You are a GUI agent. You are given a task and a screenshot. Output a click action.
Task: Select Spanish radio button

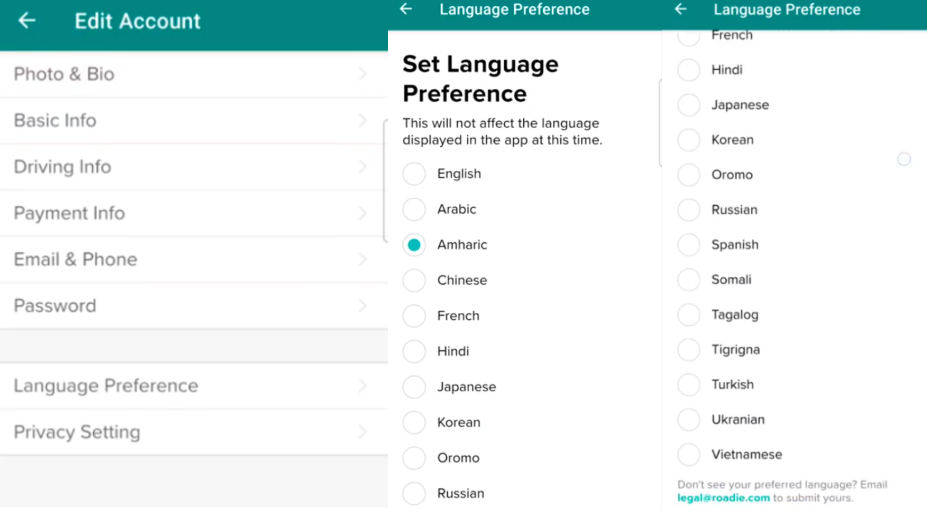point(689,245)
